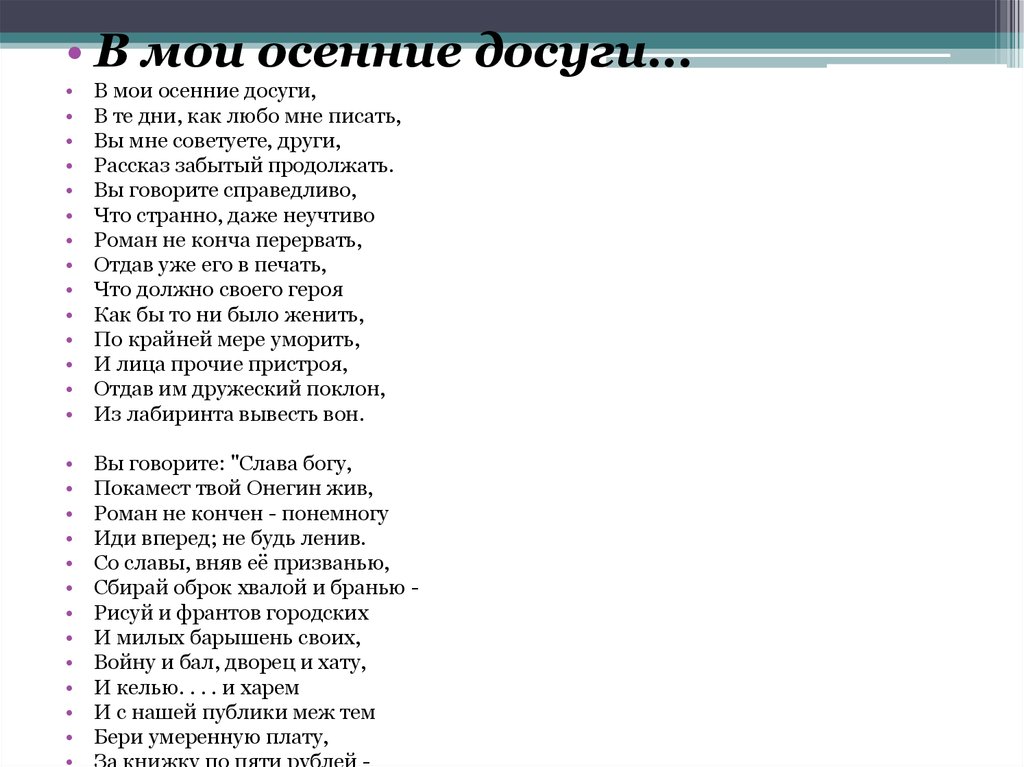Click the line "Рассказ забытый продолжать."

[x=244, y=166]
